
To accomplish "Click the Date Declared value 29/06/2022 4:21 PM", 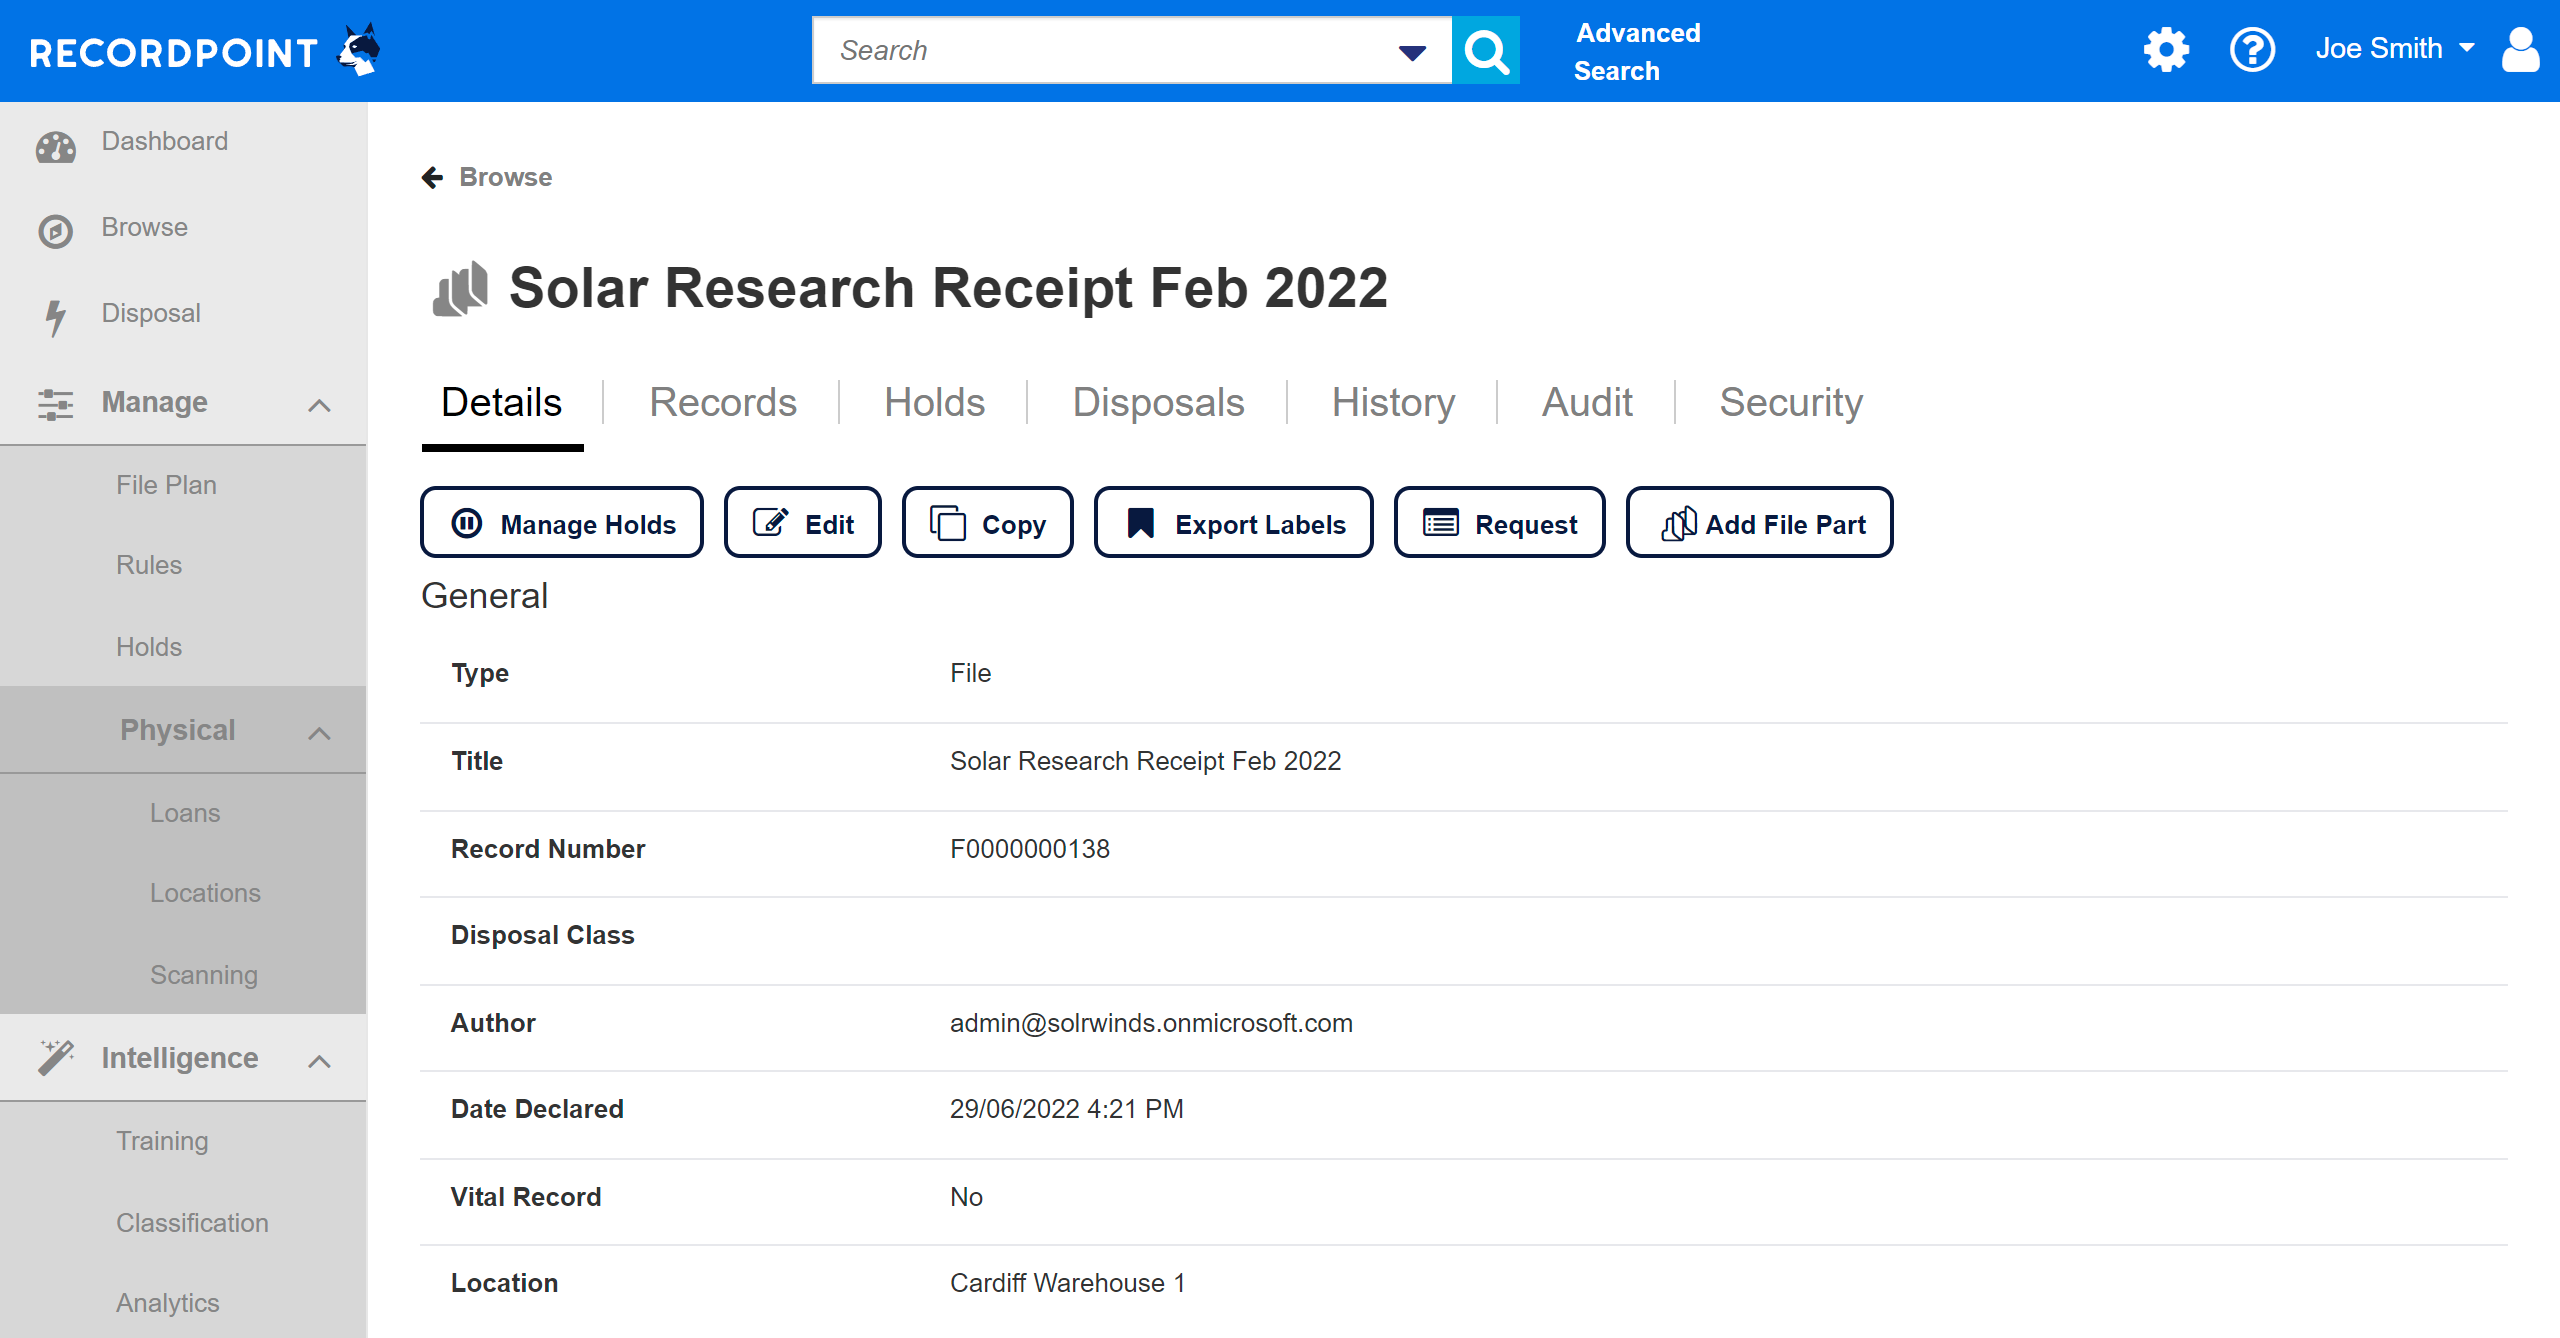I will click(1066, 1109).
